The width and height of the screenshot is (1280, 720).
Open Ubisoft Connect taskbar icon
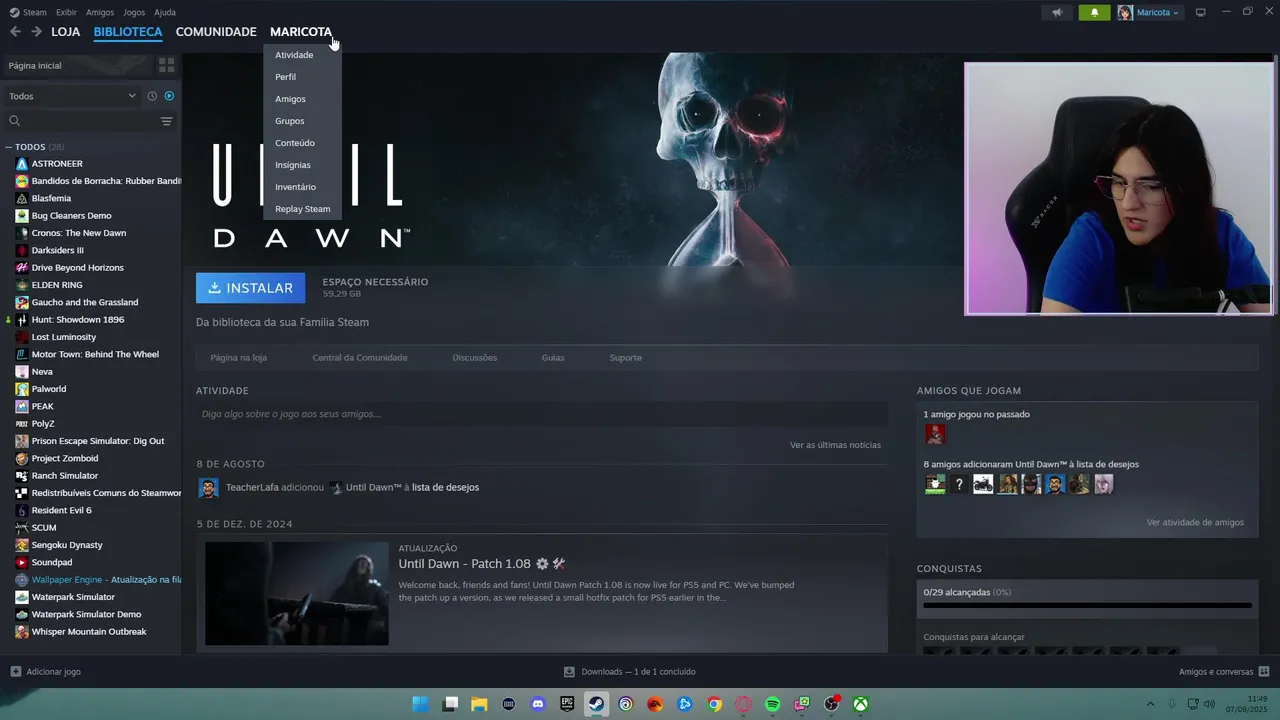tap(626, 704)
